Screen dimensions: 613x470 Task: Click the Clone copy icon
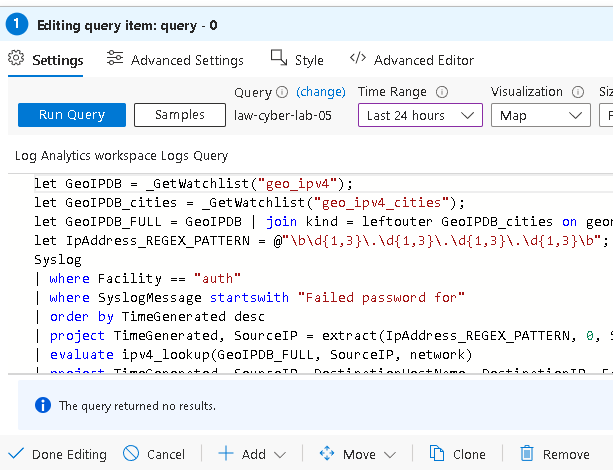click(x=437, y=453)
